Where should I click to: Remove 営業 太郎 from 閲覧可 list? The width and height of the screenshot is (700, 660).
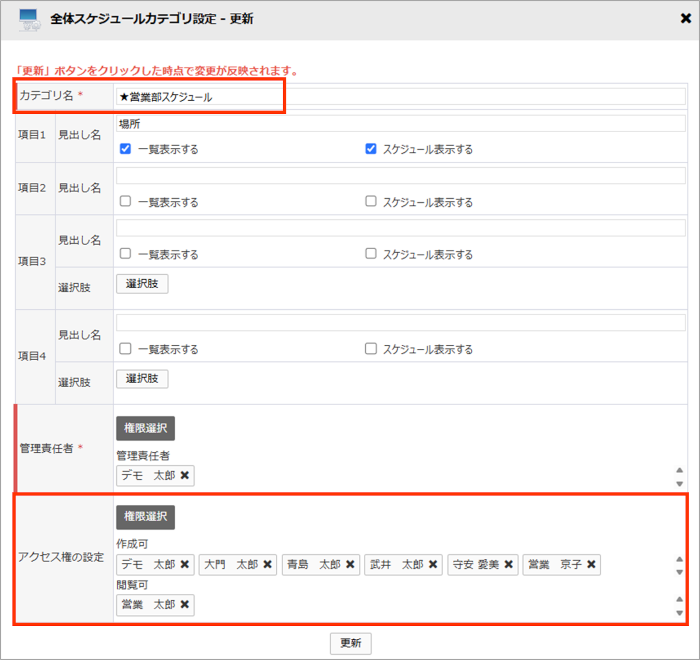185,604
